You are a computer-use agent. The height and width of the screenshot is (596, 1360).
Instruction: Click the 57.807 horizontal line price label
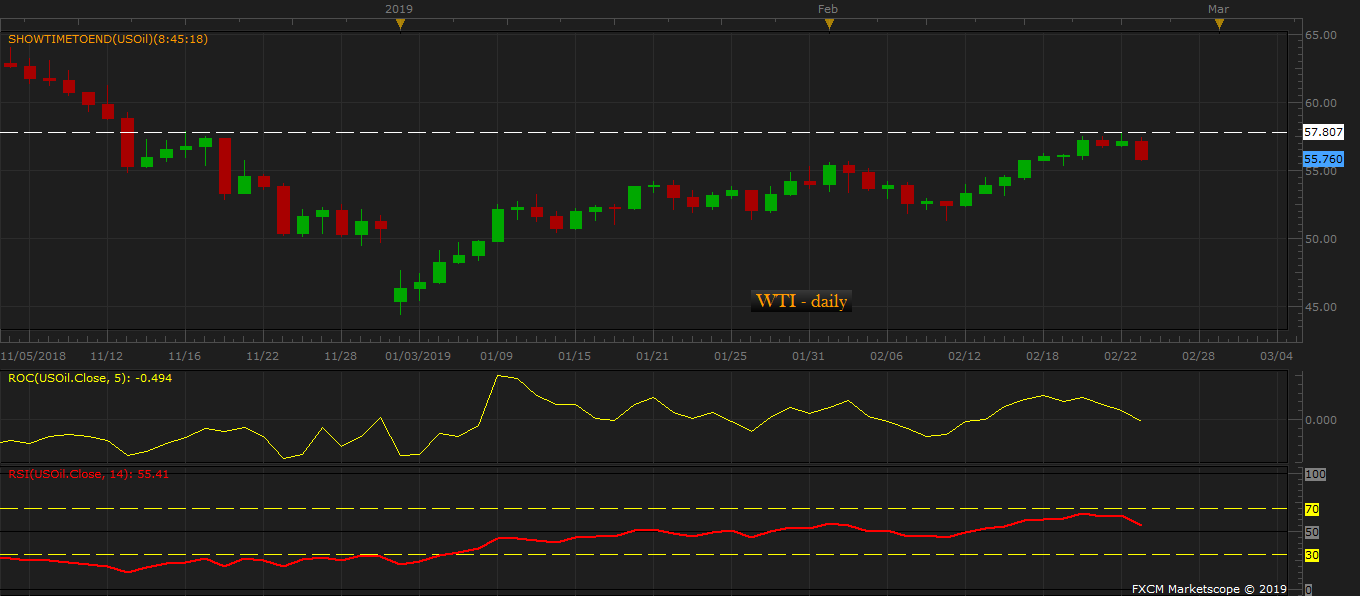coord(1323,132)
